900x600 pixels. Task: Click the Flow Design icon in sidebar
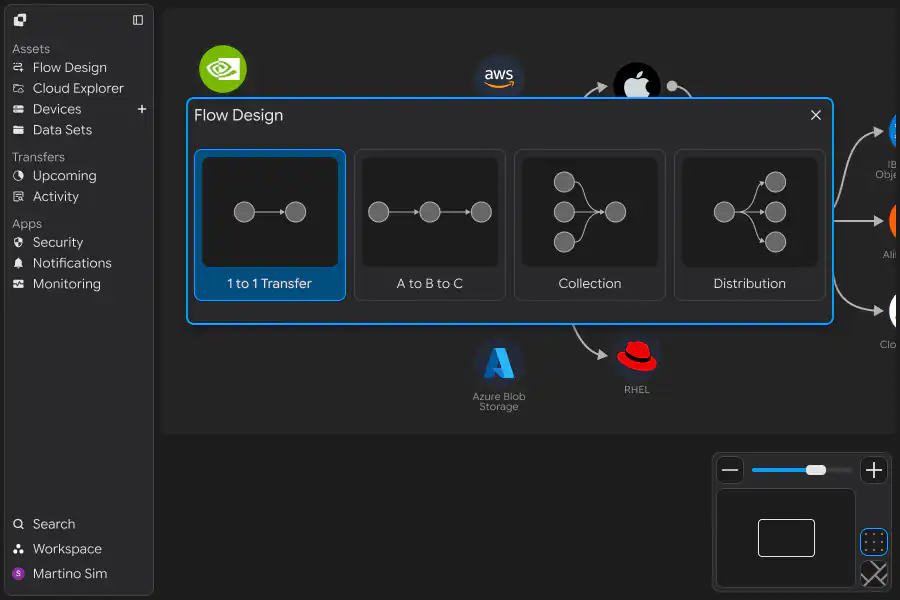tap(18, 67)
